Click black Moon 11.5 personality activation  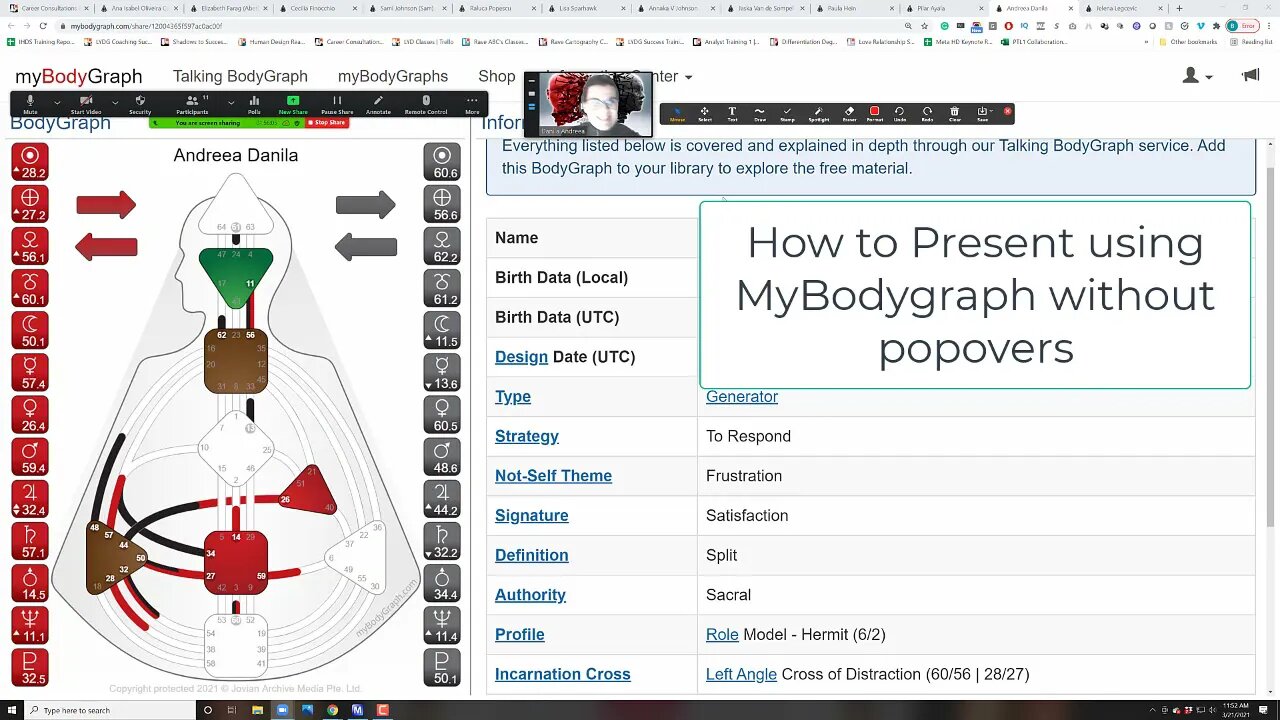click(x=442, y=330)
